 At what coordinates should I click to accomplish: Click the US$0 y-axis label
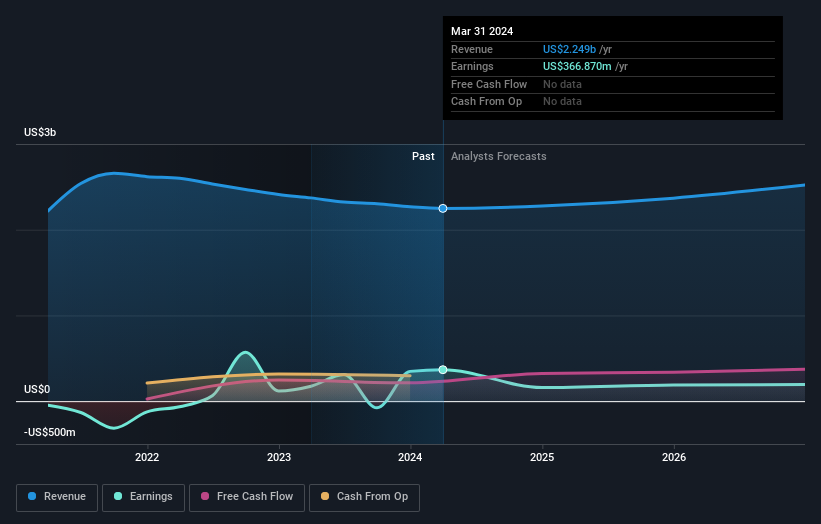point(37,389)
